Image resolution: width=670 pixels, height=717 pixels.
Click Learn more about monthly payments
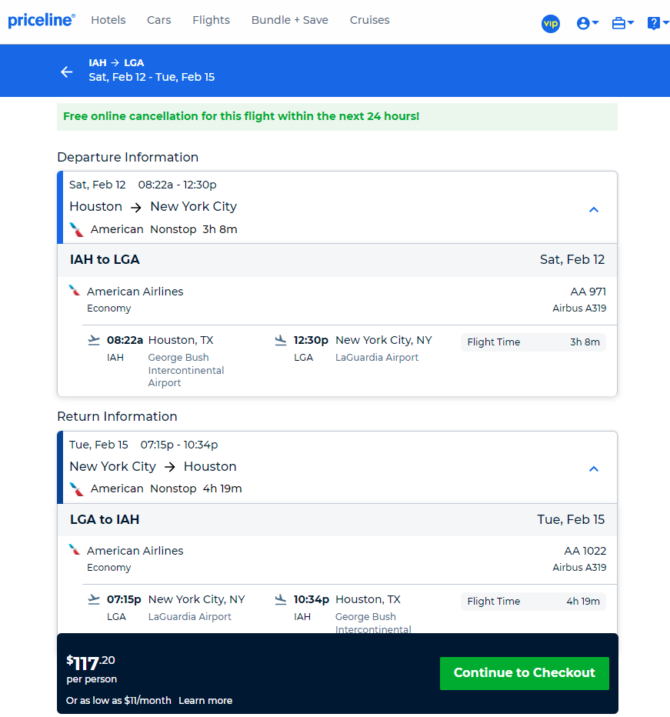(205, 701)
